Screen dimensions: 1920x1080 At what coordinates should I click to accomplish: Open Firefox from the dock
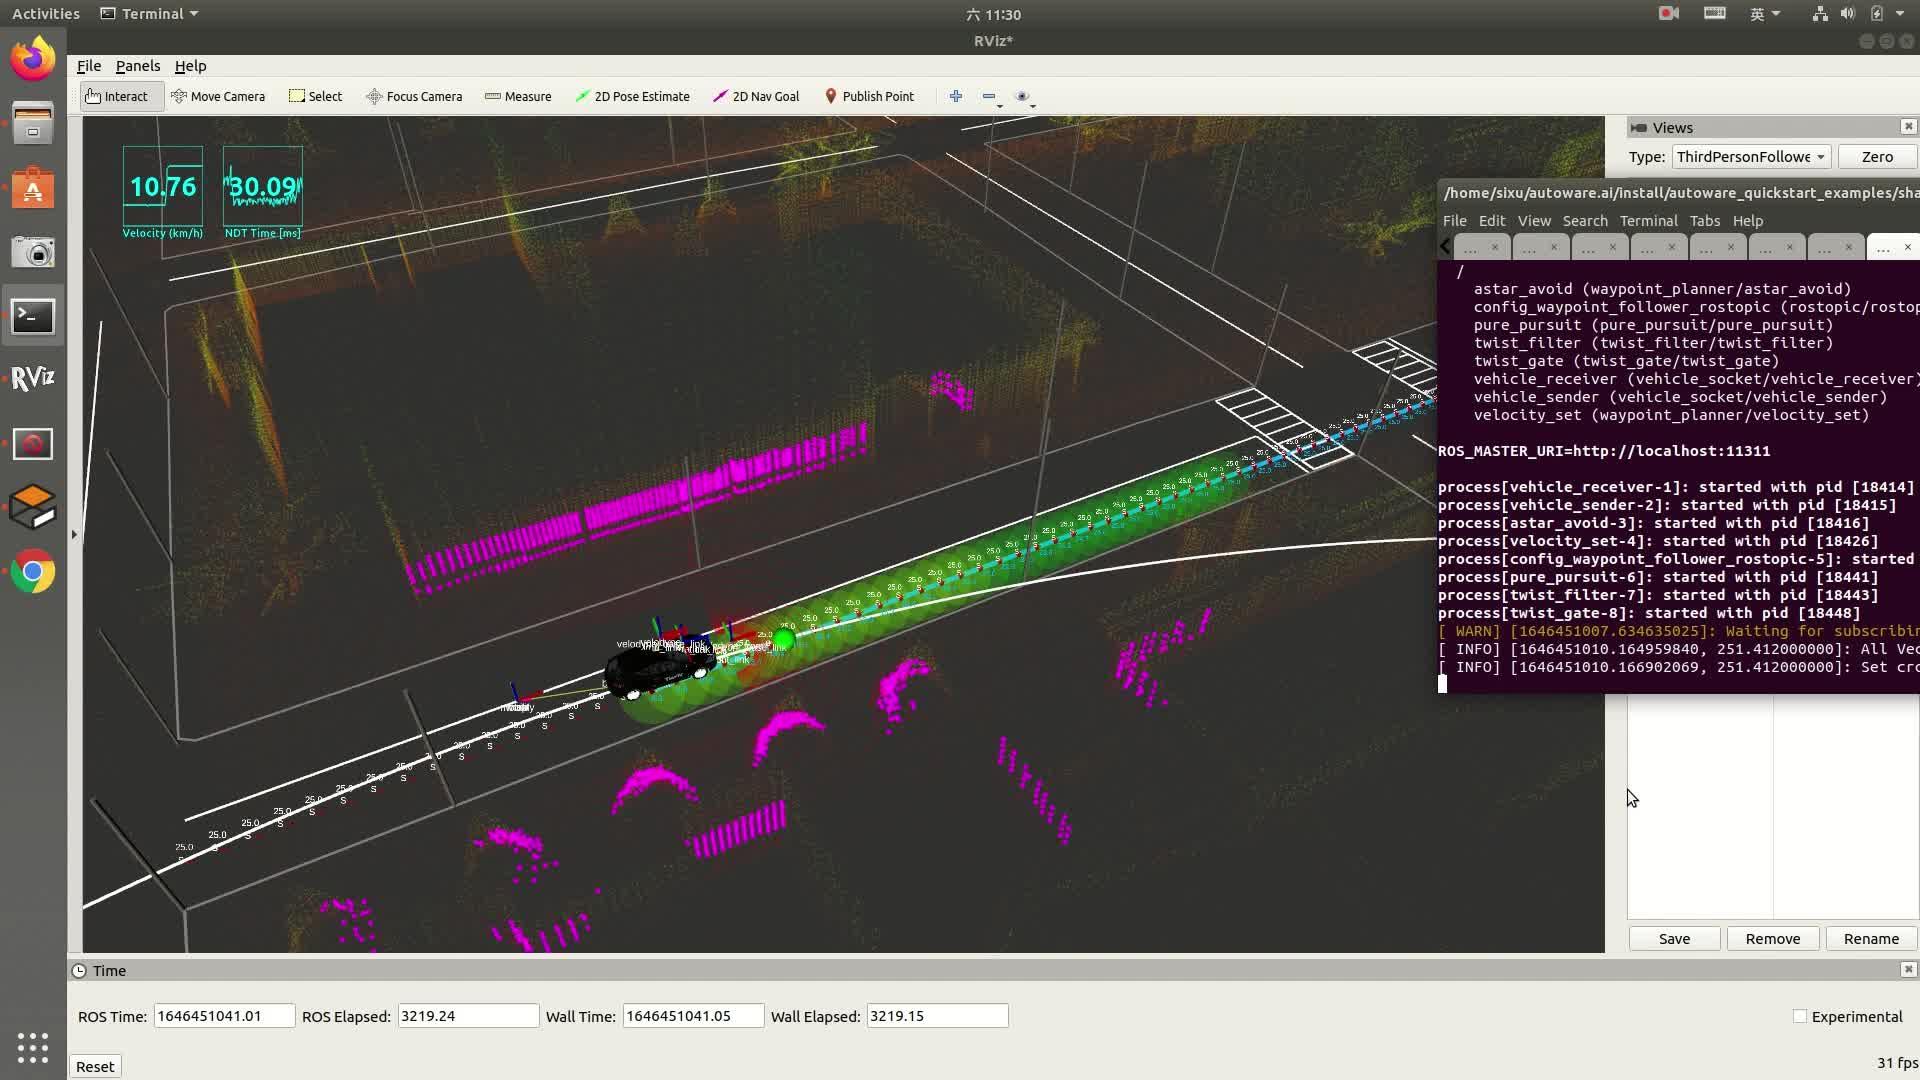click(33, 58)
